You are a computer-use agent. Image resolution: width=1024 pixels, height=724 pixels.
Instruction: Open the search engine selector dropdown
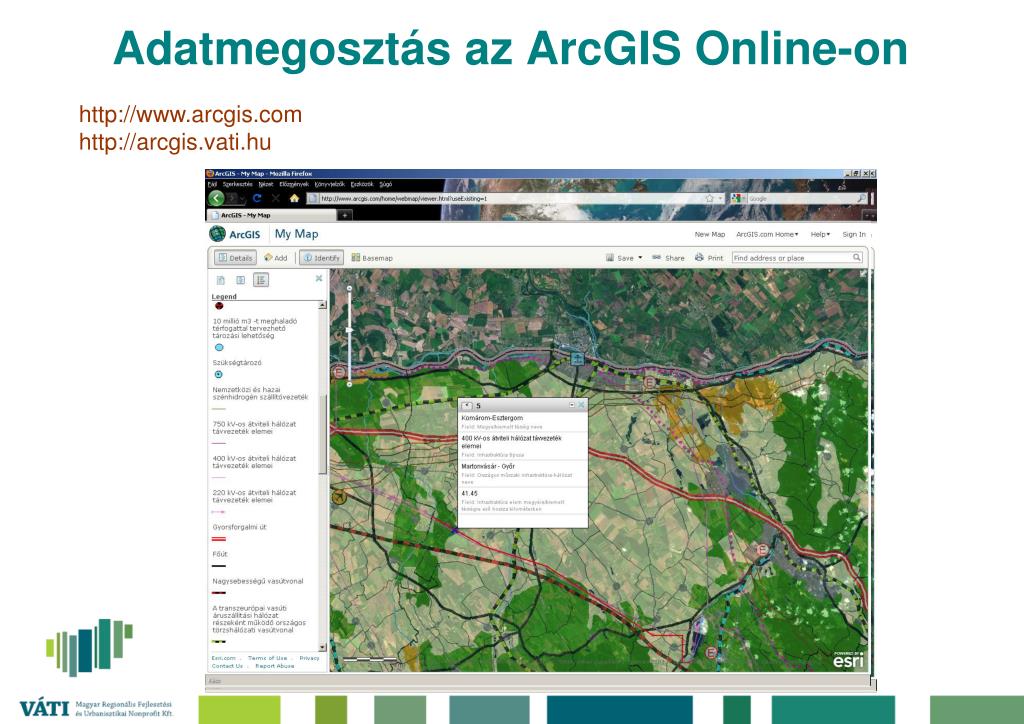[x=738, y=198]
